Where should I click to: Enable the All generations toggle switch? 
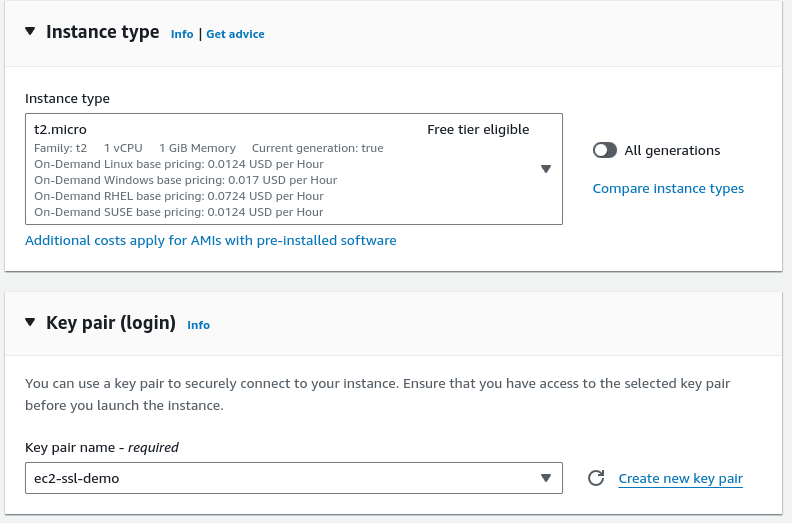click(x=604, y=150)
